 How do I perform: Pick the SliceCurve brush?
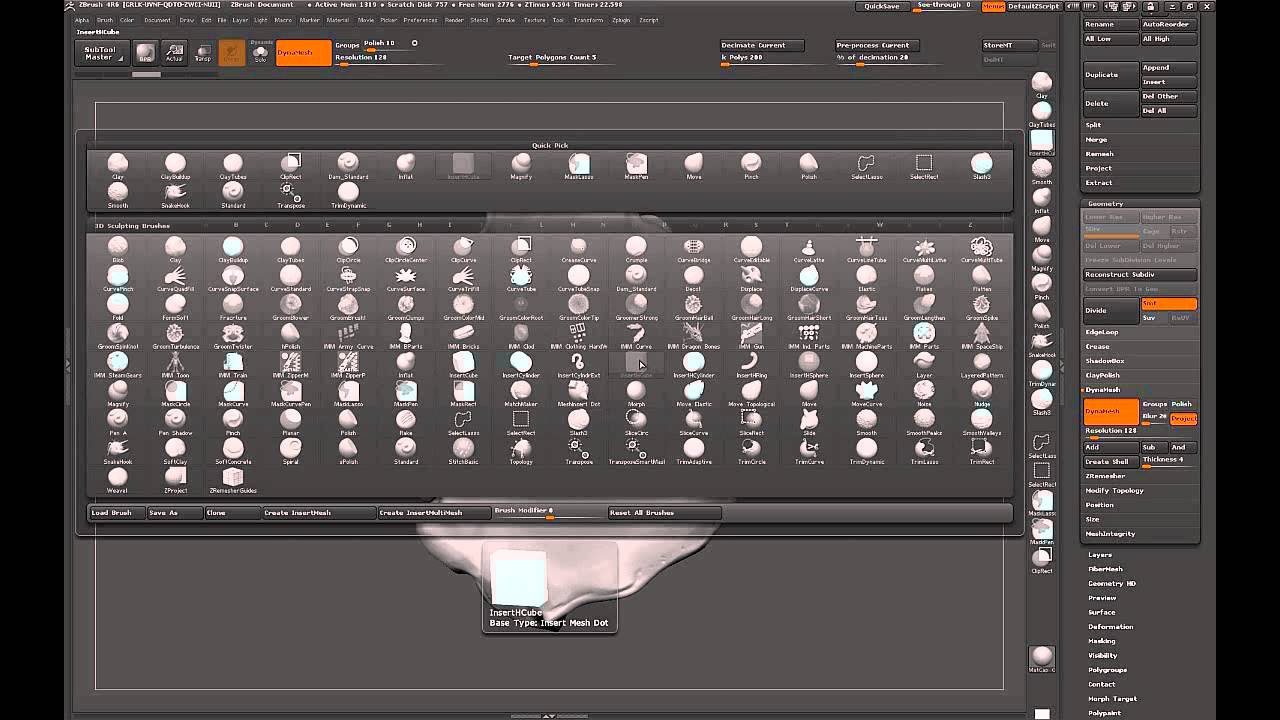694,423
